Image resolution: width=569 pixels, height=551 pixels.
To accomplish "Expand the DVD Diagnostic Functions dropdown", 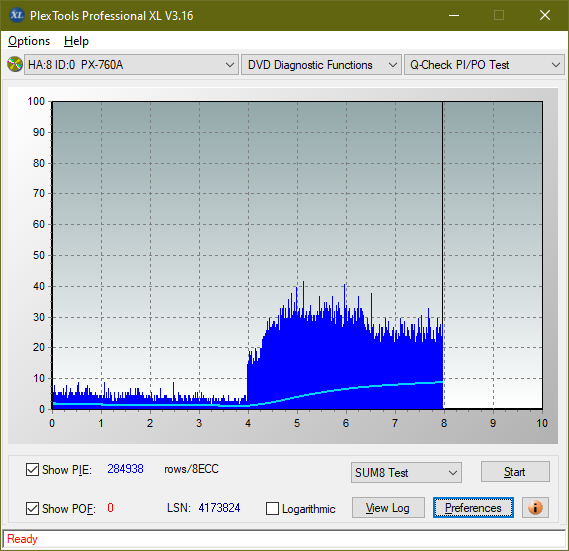I will click(321, 65).
